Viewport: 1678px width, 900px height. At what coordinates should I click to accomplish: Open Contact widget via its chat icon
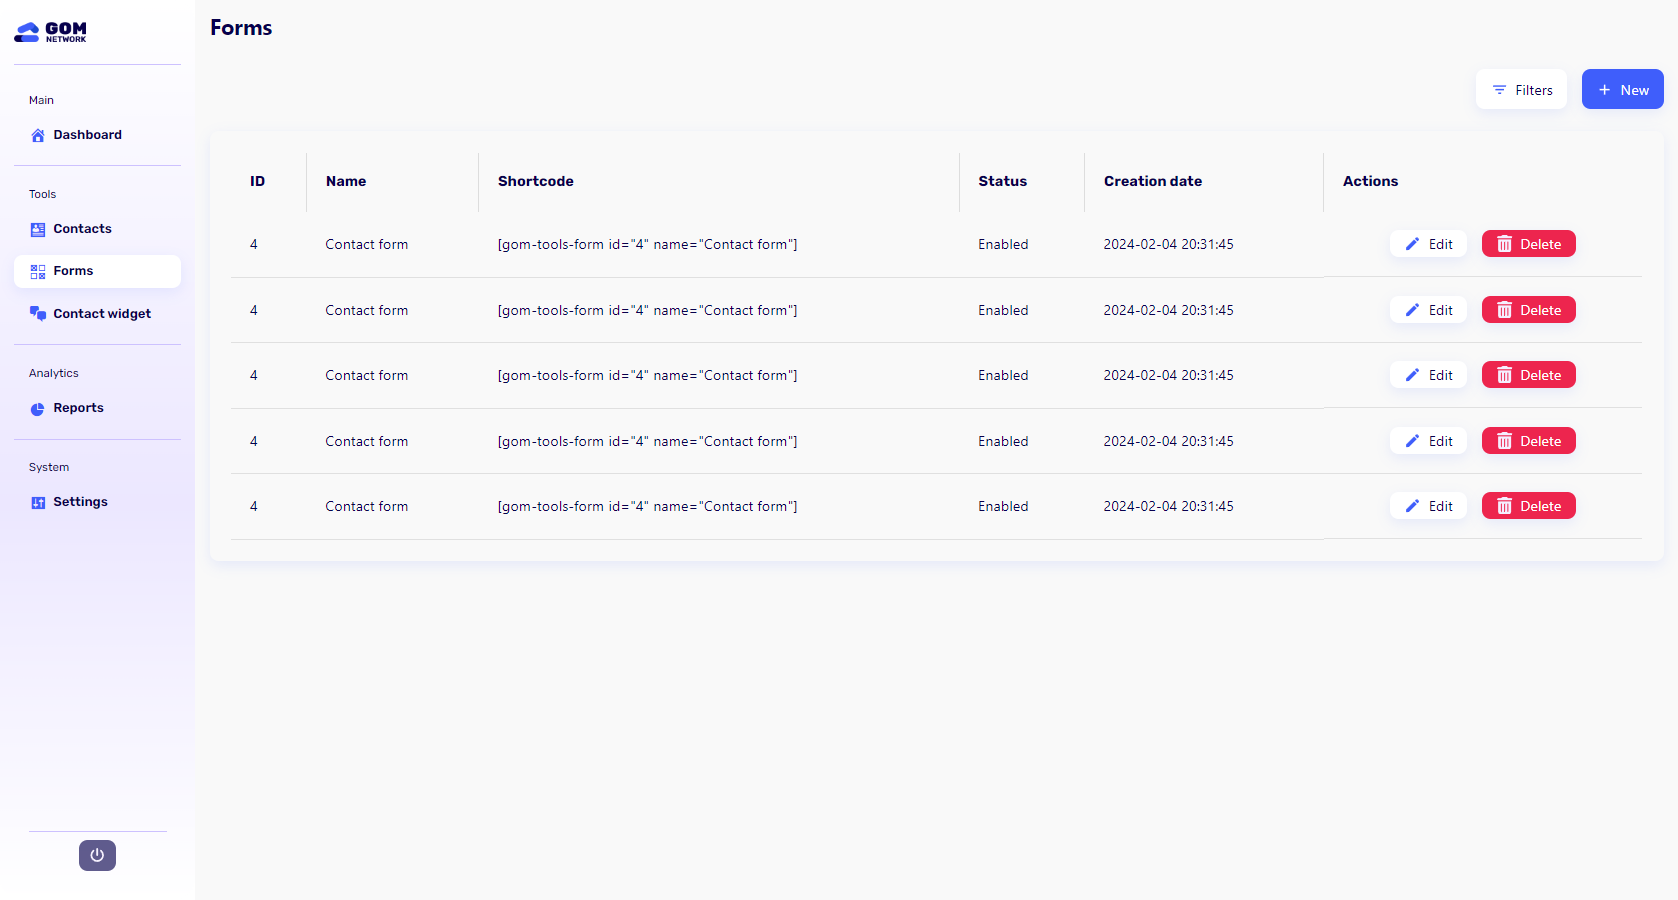tap(38, 314)
